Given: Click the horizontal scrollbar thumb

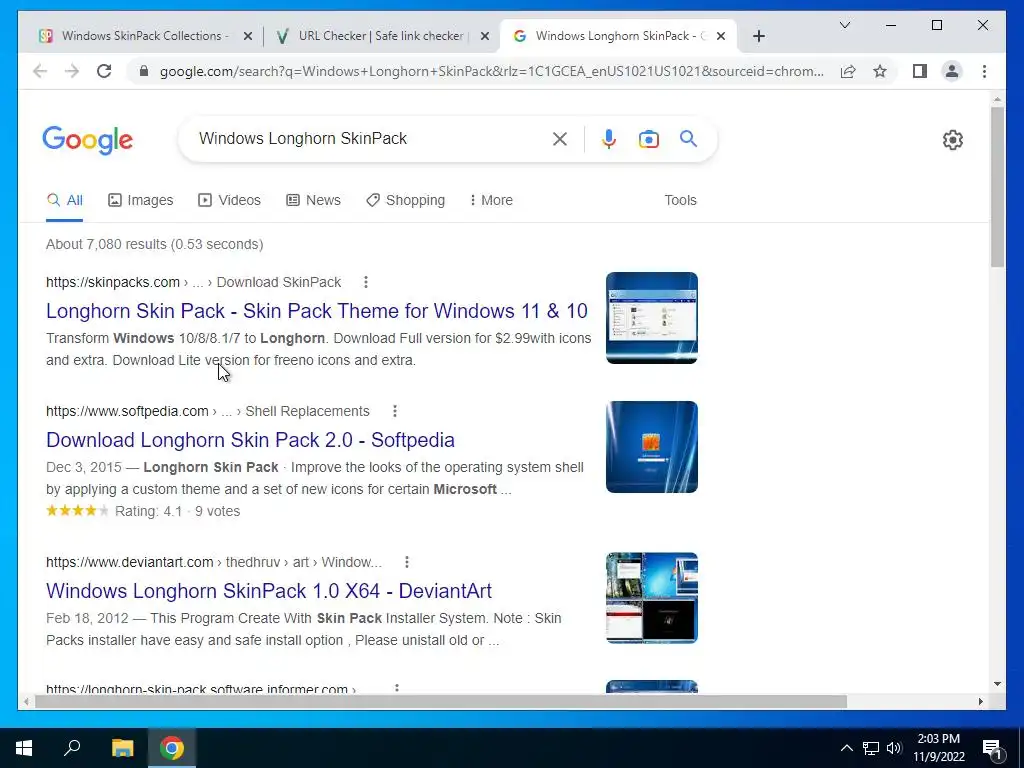Looking at the screenshot, I should (441, 702).
